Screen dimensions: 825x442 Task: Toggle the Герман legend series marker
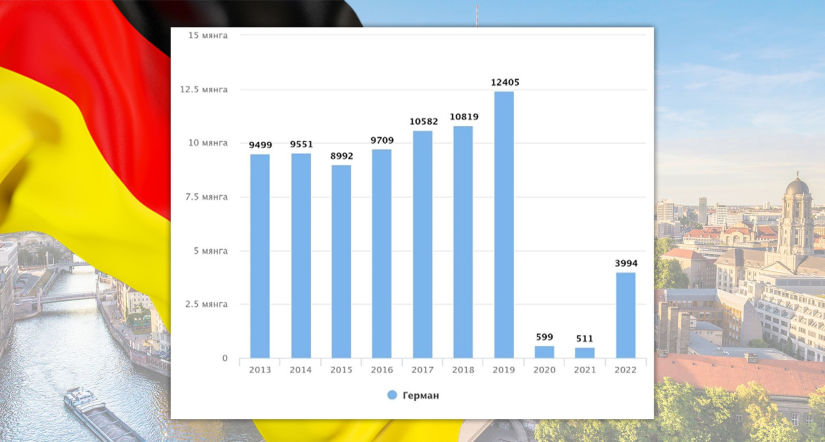[392, 395]
